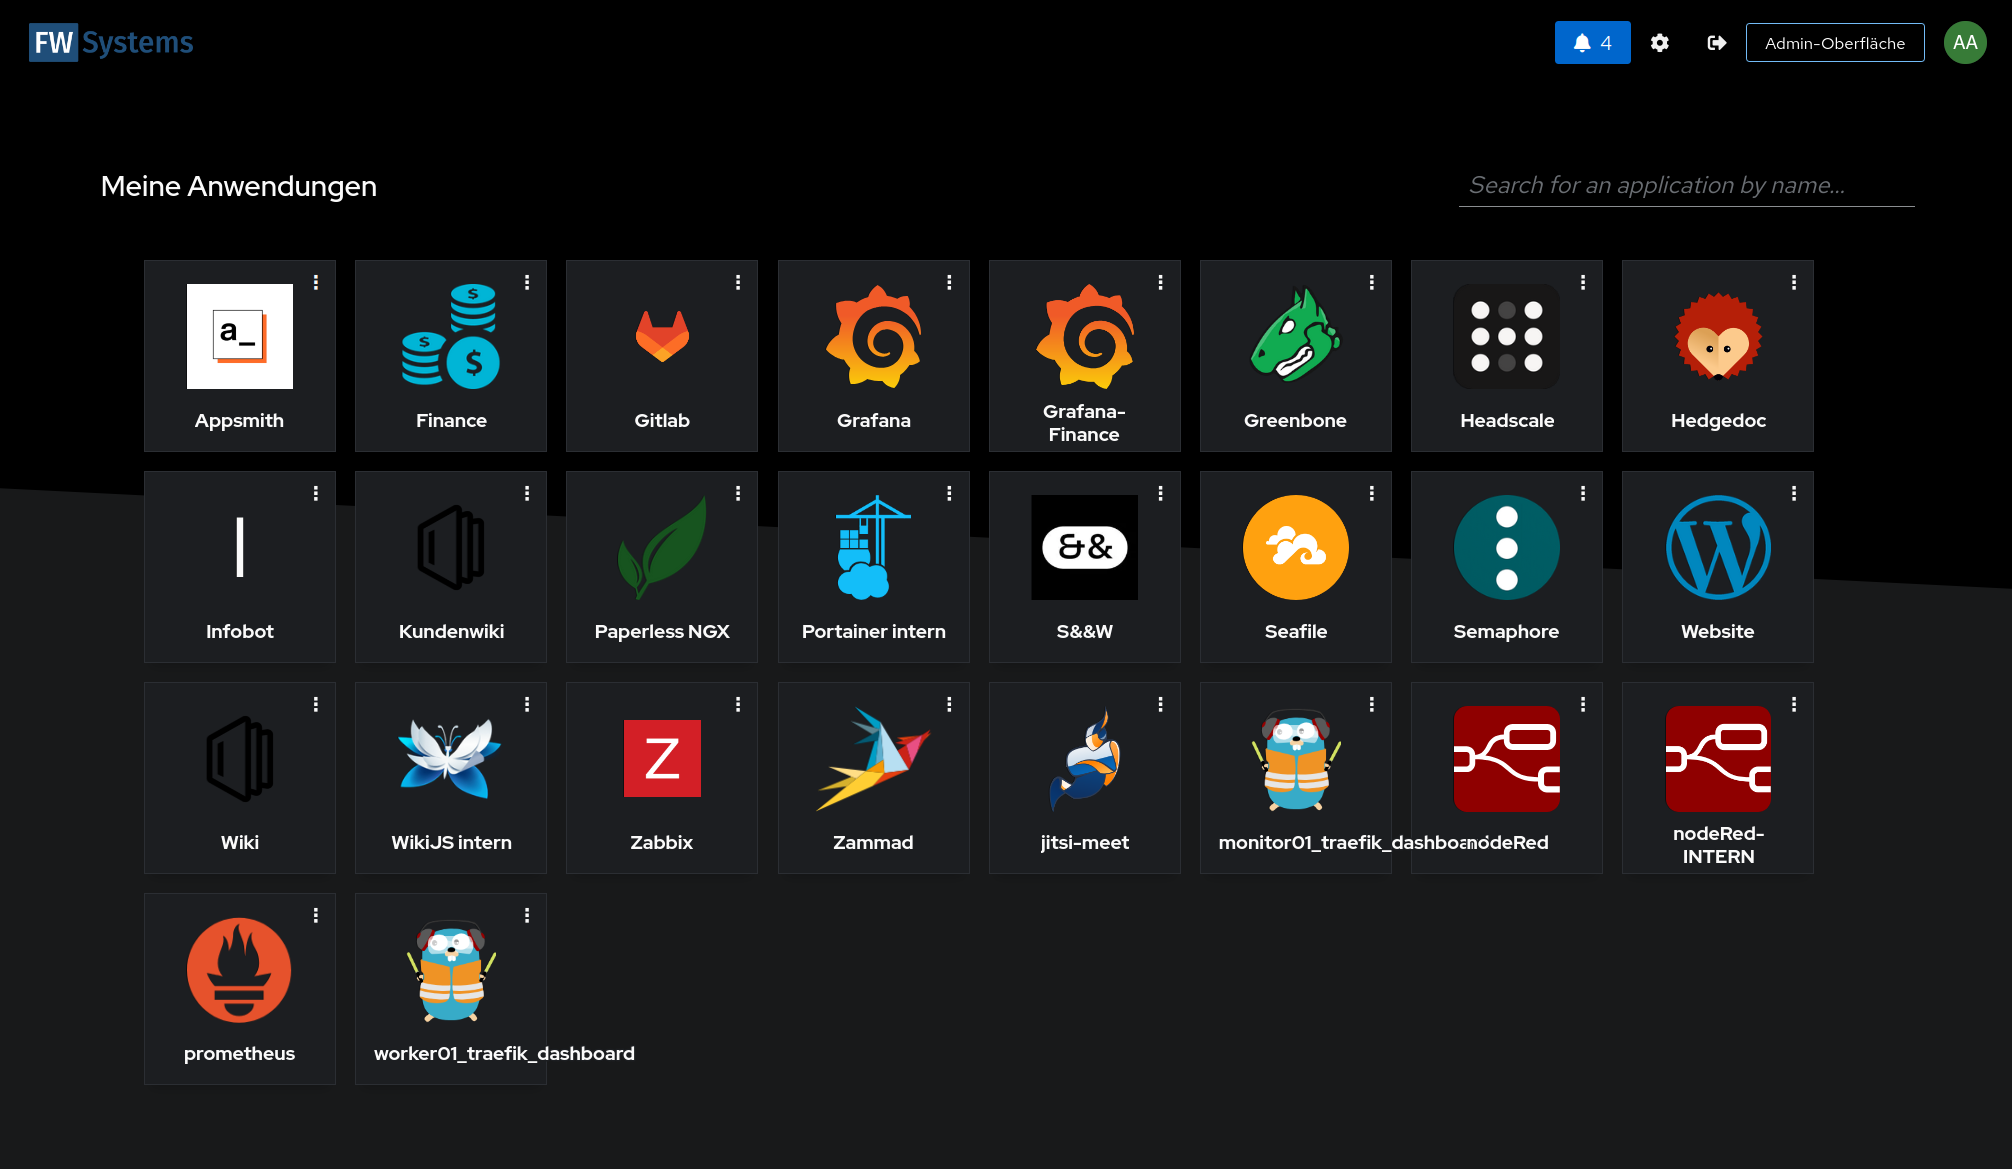Open the Seafile orange cloud icon
This screenshot has width=2012, height=1169.
coord(1295,548)
